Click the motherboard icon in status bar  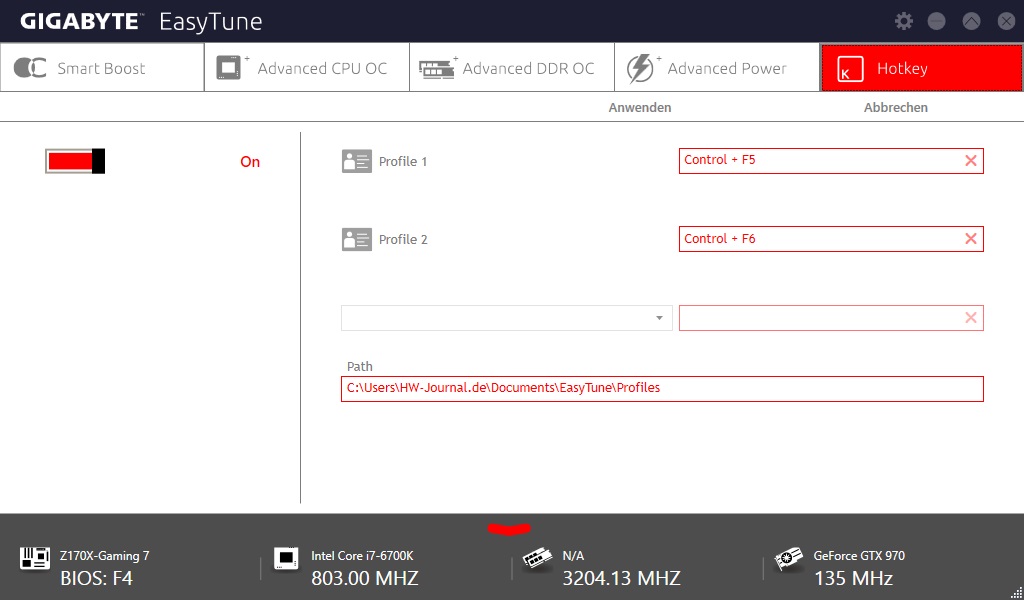[x=35, y=558]
